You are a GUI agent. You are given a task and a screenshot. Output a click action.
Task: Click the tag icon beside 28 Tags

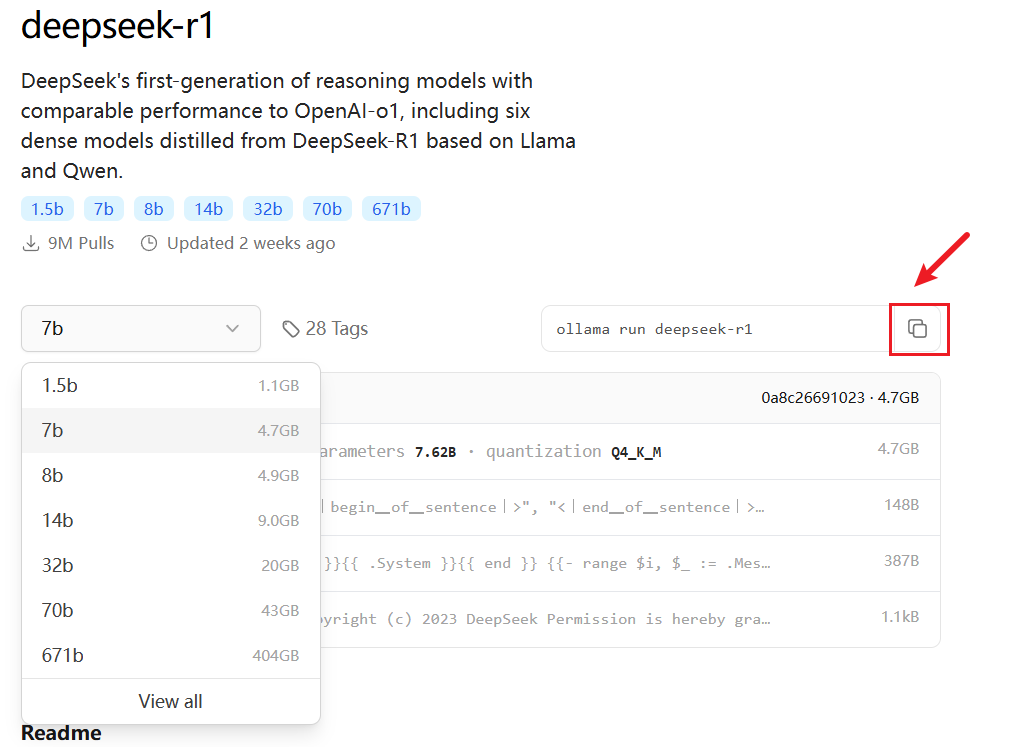coord(291,329)
